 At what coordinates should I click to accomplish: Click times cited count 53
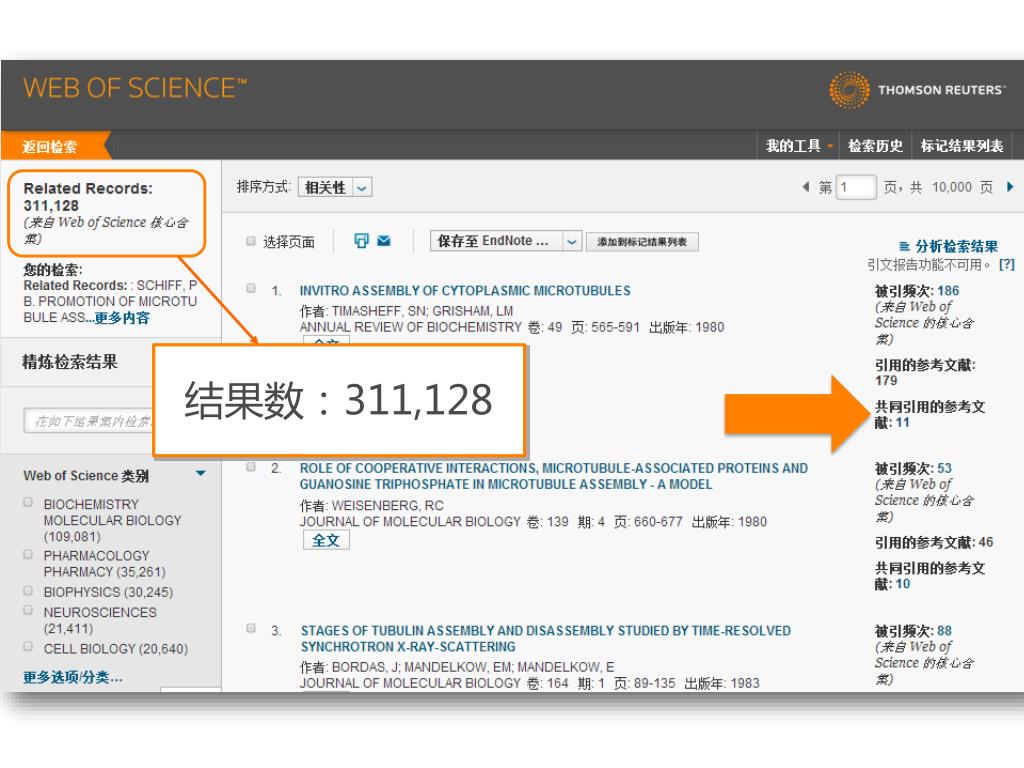tap(944, 468)
